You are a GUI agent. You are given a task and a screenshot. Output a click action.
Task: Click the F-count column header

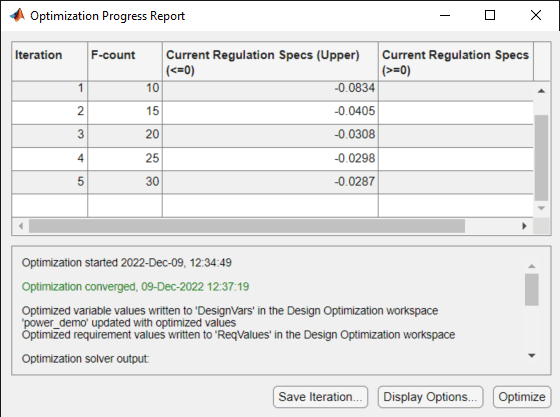[x=125, y=61]
